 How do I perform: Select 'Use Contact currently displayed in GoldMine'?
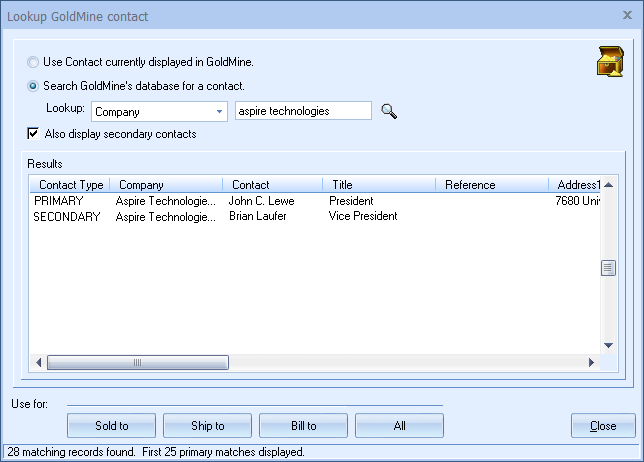pyautogui.click(x=34, y=62)
